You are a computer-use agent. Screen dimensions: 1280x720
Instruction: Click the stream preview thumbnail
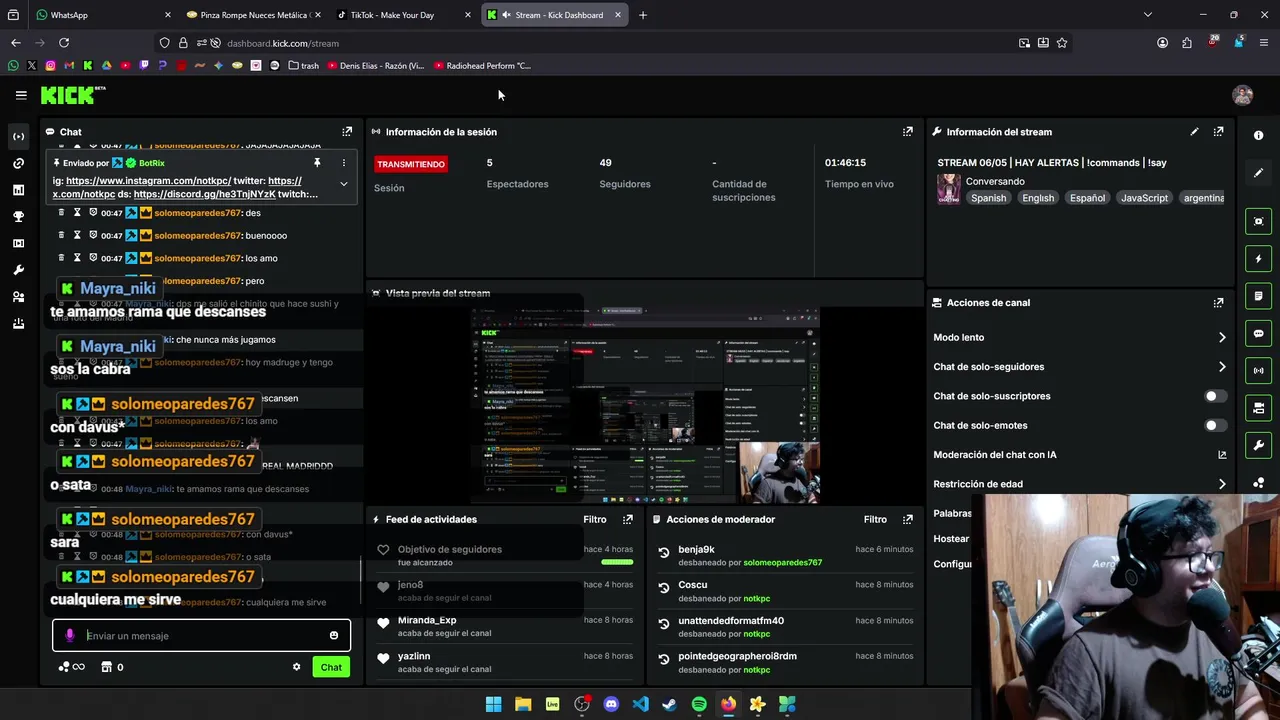[x=645, y=405]
